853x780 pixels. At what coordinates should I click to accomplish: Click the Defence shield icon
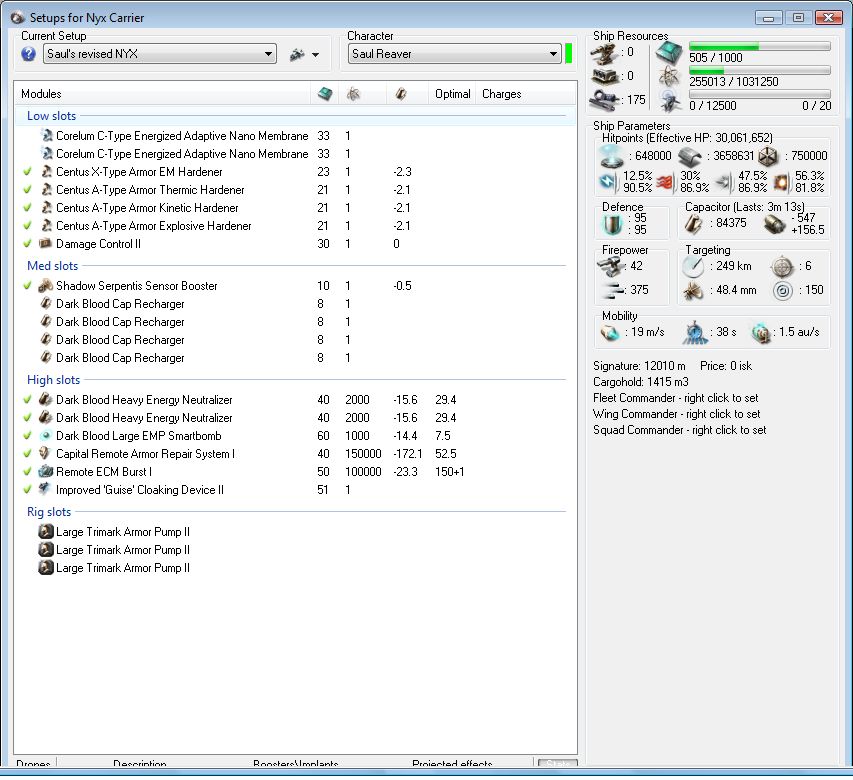click(x=613, y=224)
